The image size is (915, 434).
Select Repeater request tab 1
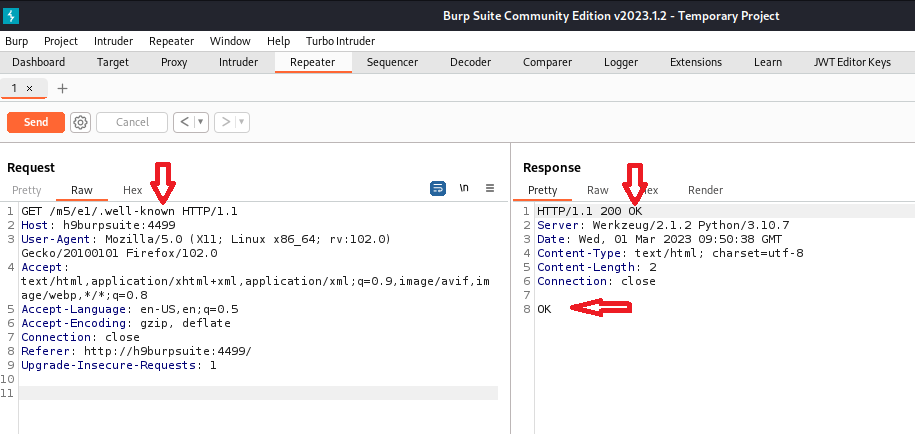pyautogui.click(x=15, y=89)
